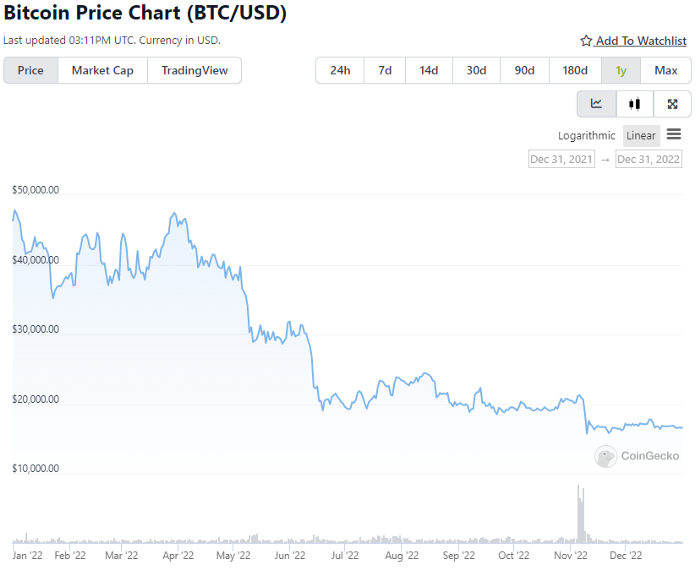Select the 1y range button
The image size is (700, 575).
(622, 71)
